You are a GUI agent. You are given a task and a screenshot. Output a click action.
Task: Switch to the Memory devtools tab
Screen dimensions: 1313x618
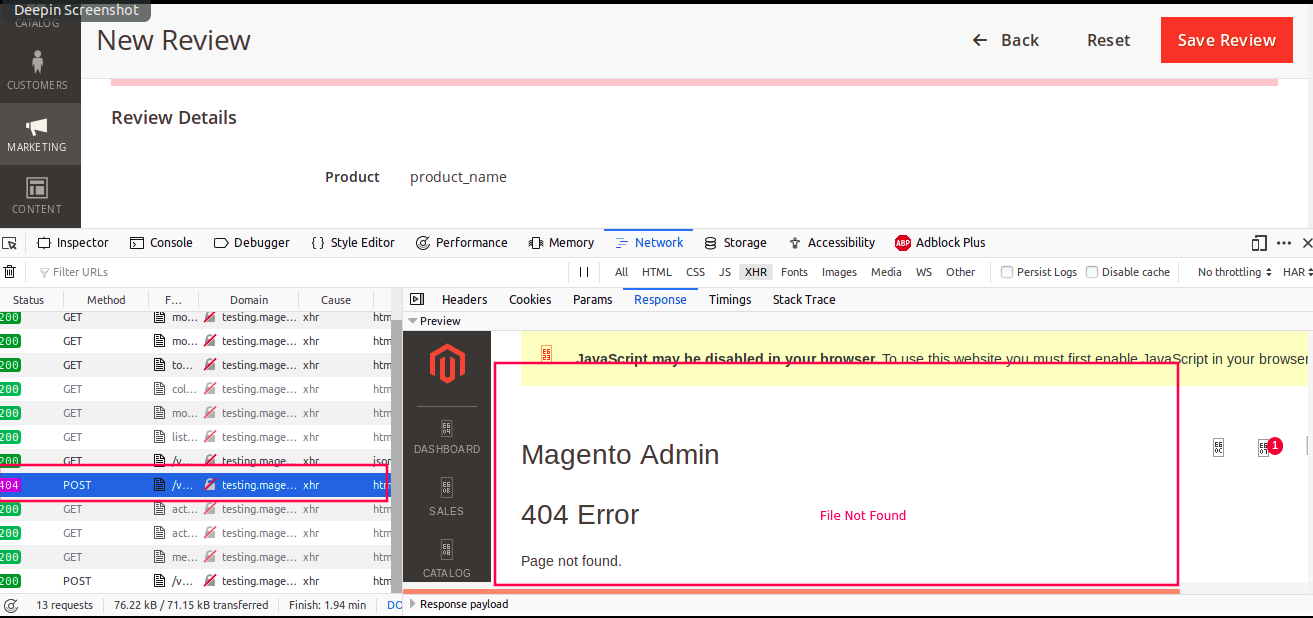[561, 243]
